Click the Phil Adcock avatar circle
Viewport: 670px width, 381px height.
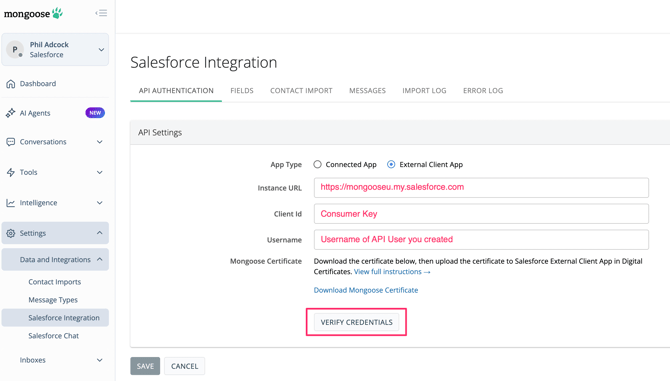click(x=15, y=50)
